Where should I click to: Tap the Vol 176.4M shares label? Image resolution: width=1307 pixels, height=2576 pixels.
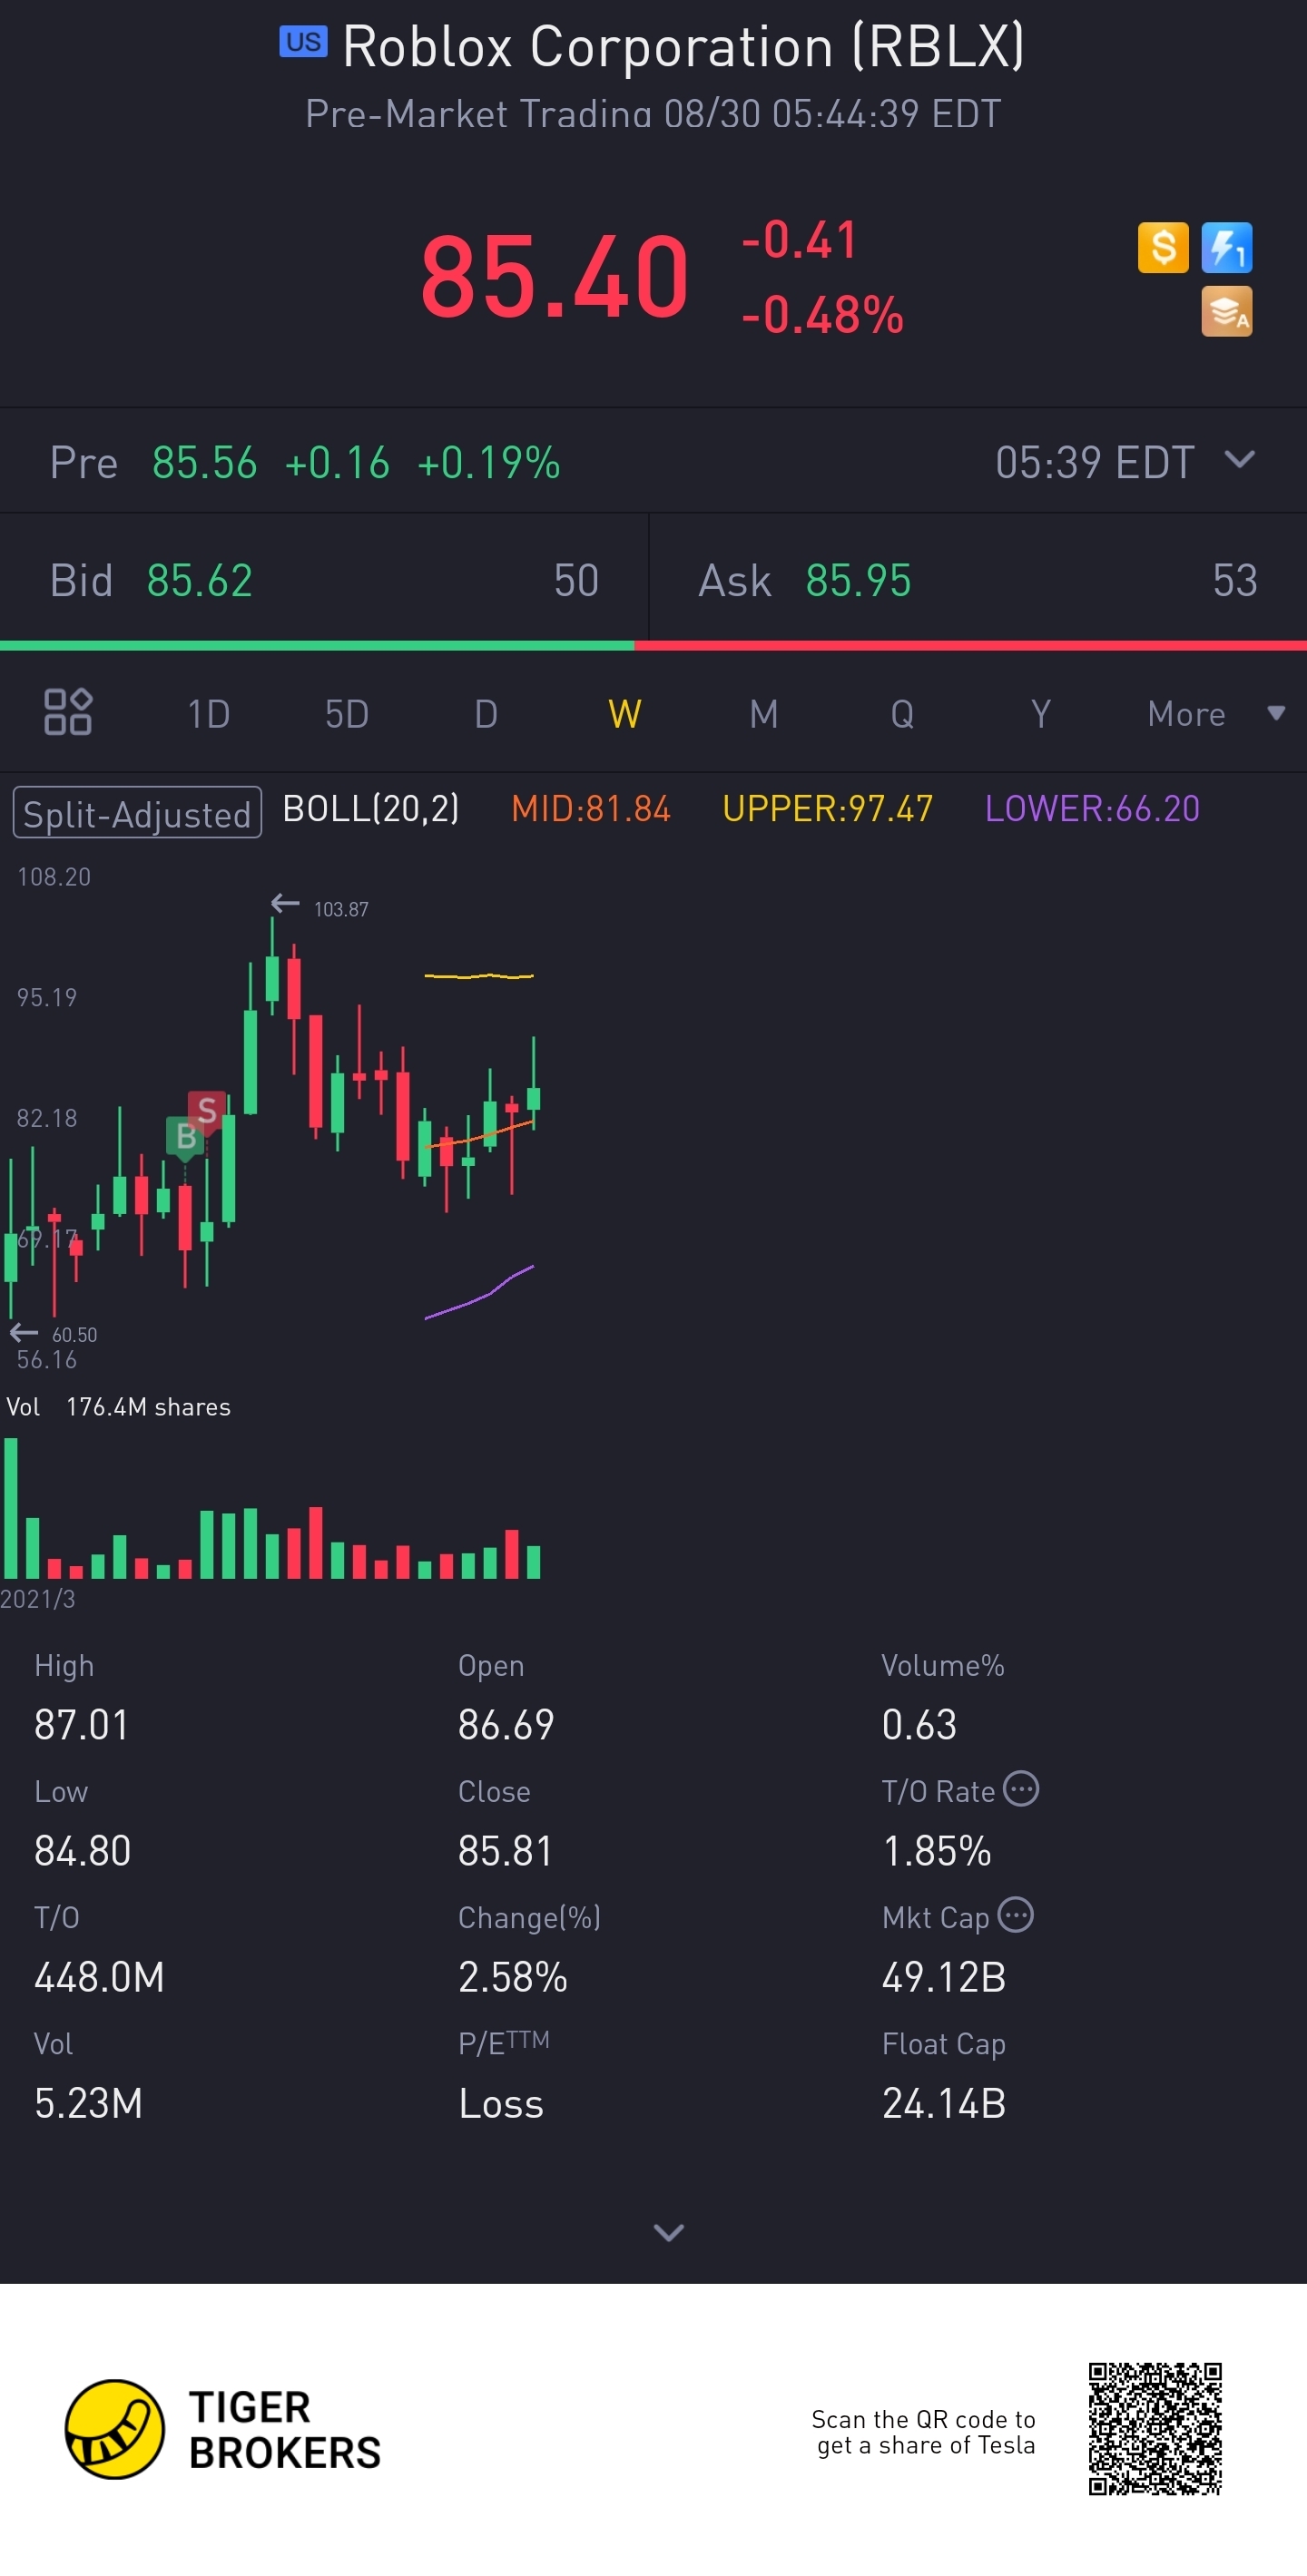click(118, 1407)
